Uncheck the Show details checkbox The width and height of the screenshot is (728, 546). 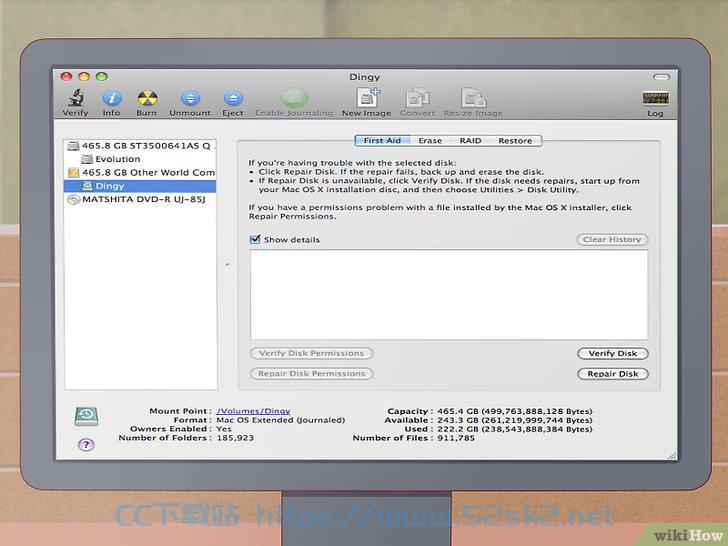(255, 240)
